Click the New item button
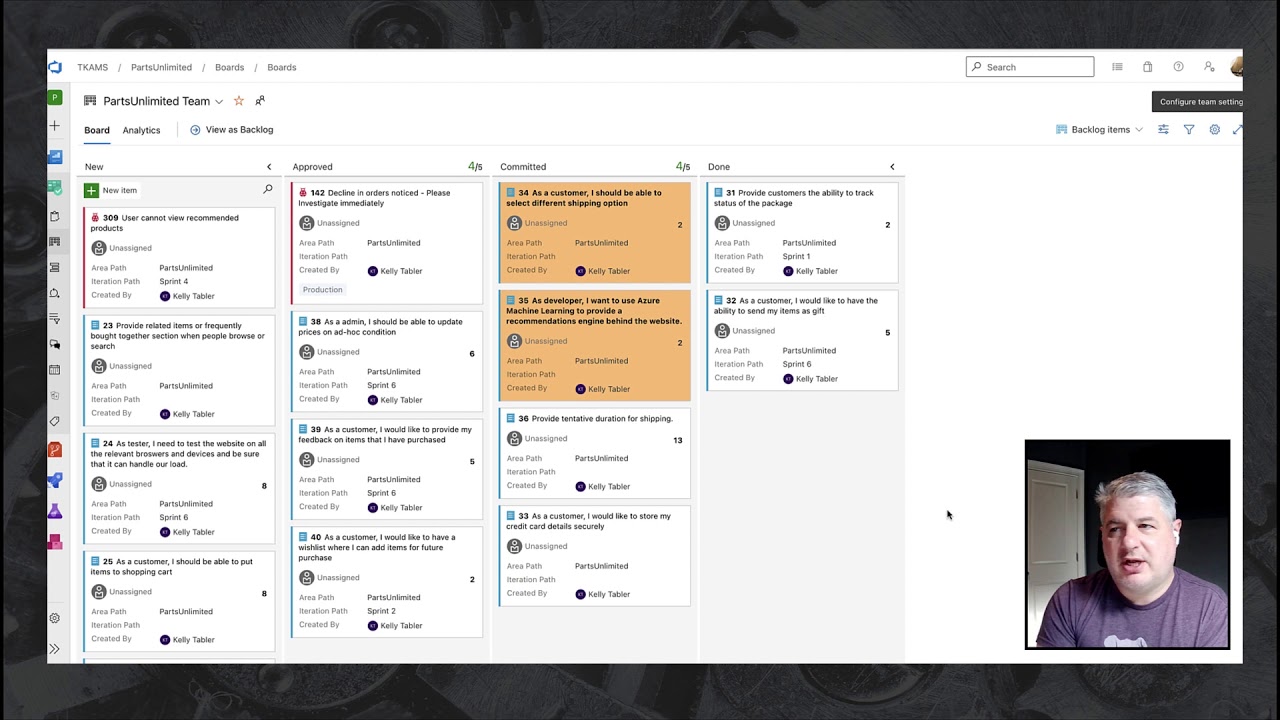The height and width of the screenshot is (720, 1280). click(111, 190)
